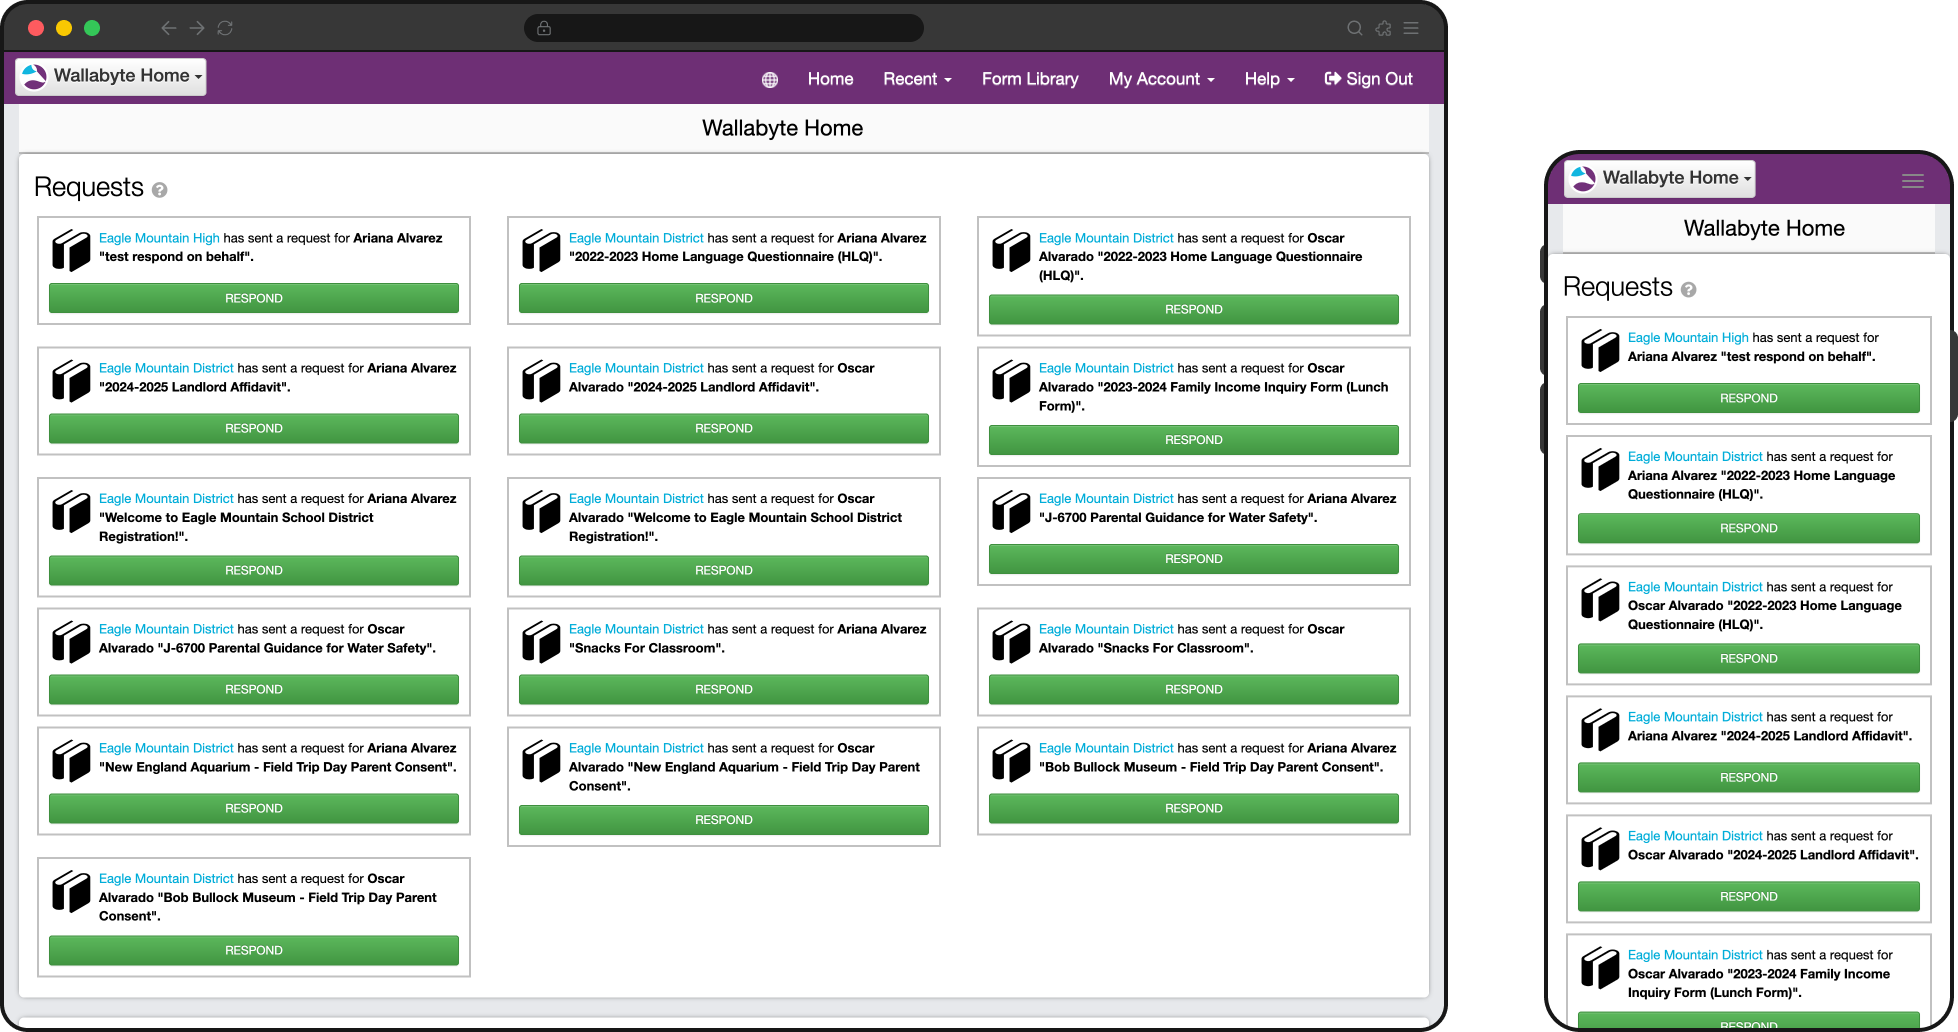This screenshot has width=1958, height=1032.
Task: Click Sign Out in the navbar
Action: point(1368,79)
